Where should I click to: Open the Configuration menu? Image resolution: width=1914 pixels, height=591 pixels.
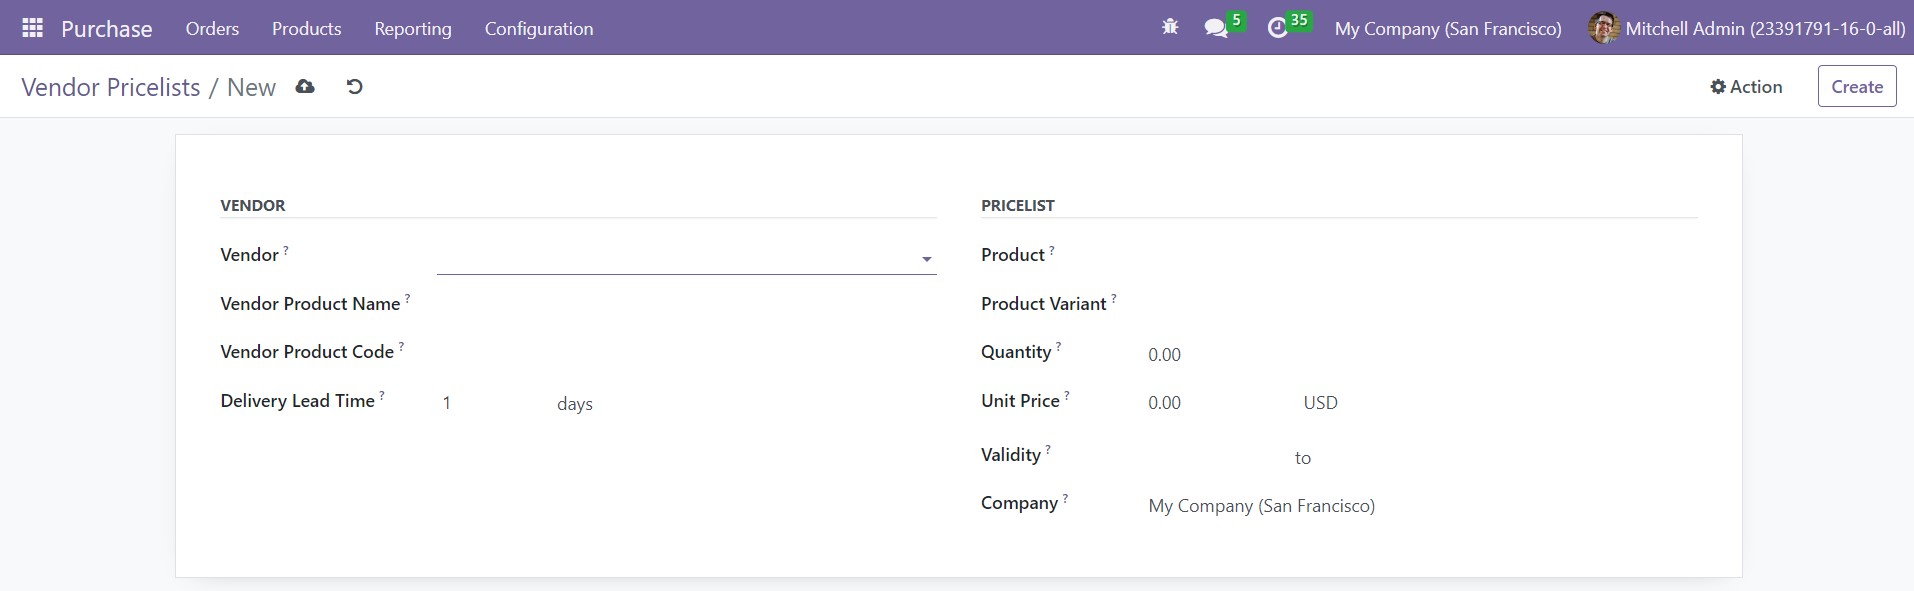(539, 28)
